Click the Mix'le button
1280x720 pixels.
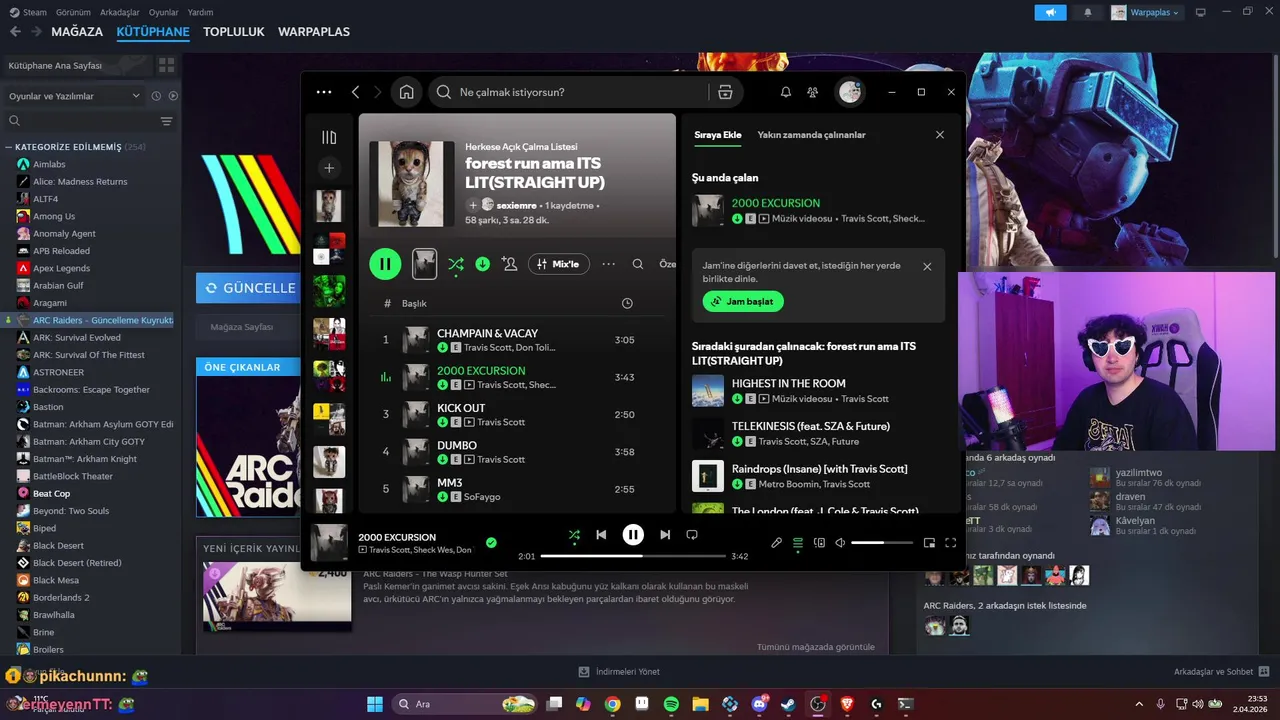559,264
